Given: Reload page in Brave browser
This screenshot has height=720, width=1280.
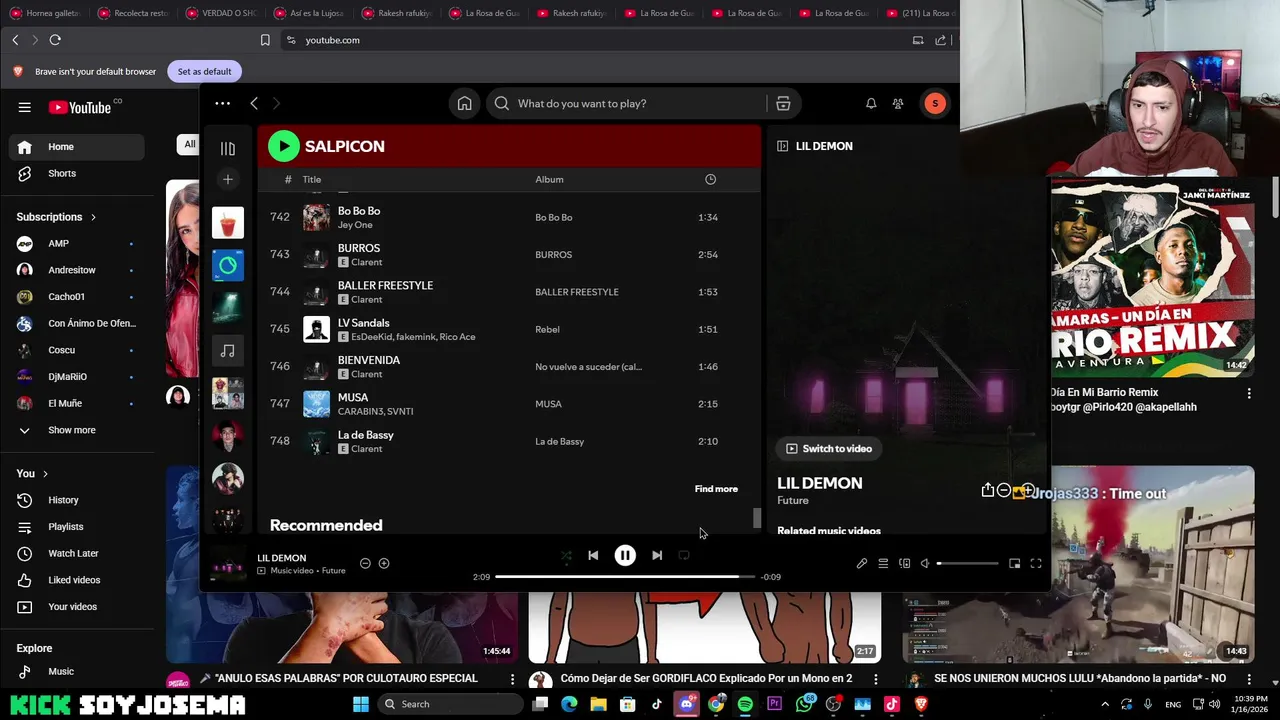Looking at the screenshot, I should (55, 40).
